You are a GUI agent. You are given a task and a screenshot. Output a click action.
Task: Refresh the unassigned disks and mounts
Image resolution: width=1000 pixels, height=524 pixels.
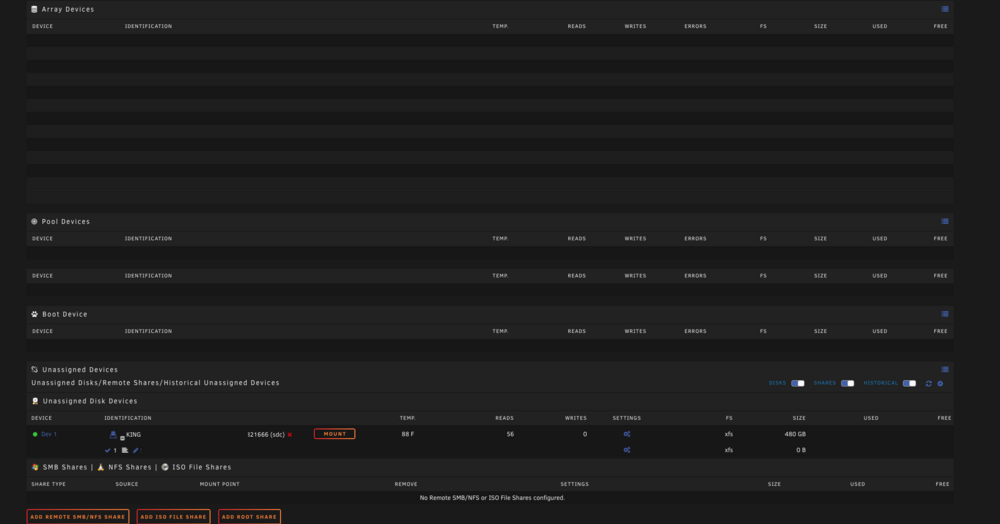pos(929,384)
